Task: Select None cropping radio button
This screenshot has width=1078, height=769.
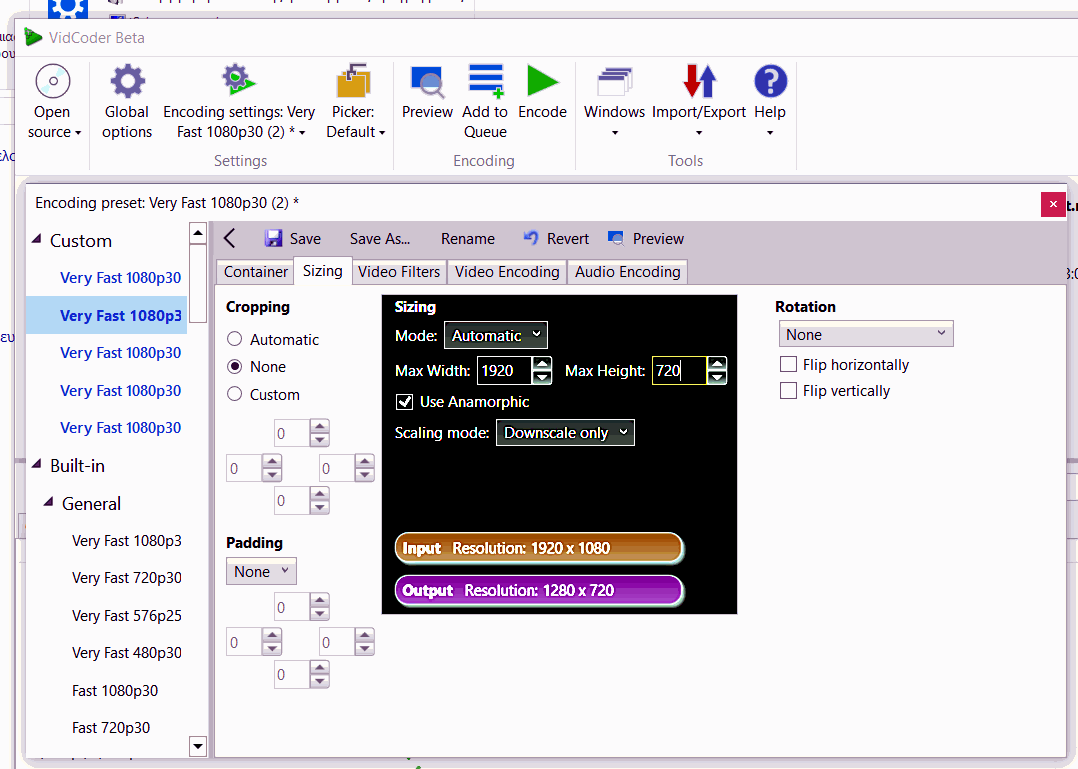Action: pyautogui.click(x=234, y=366)
